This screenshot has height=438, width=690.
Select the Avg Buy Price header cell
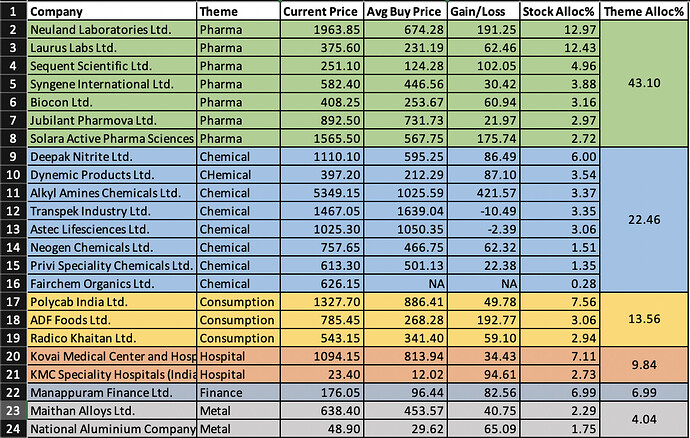[x=399, y=11]
